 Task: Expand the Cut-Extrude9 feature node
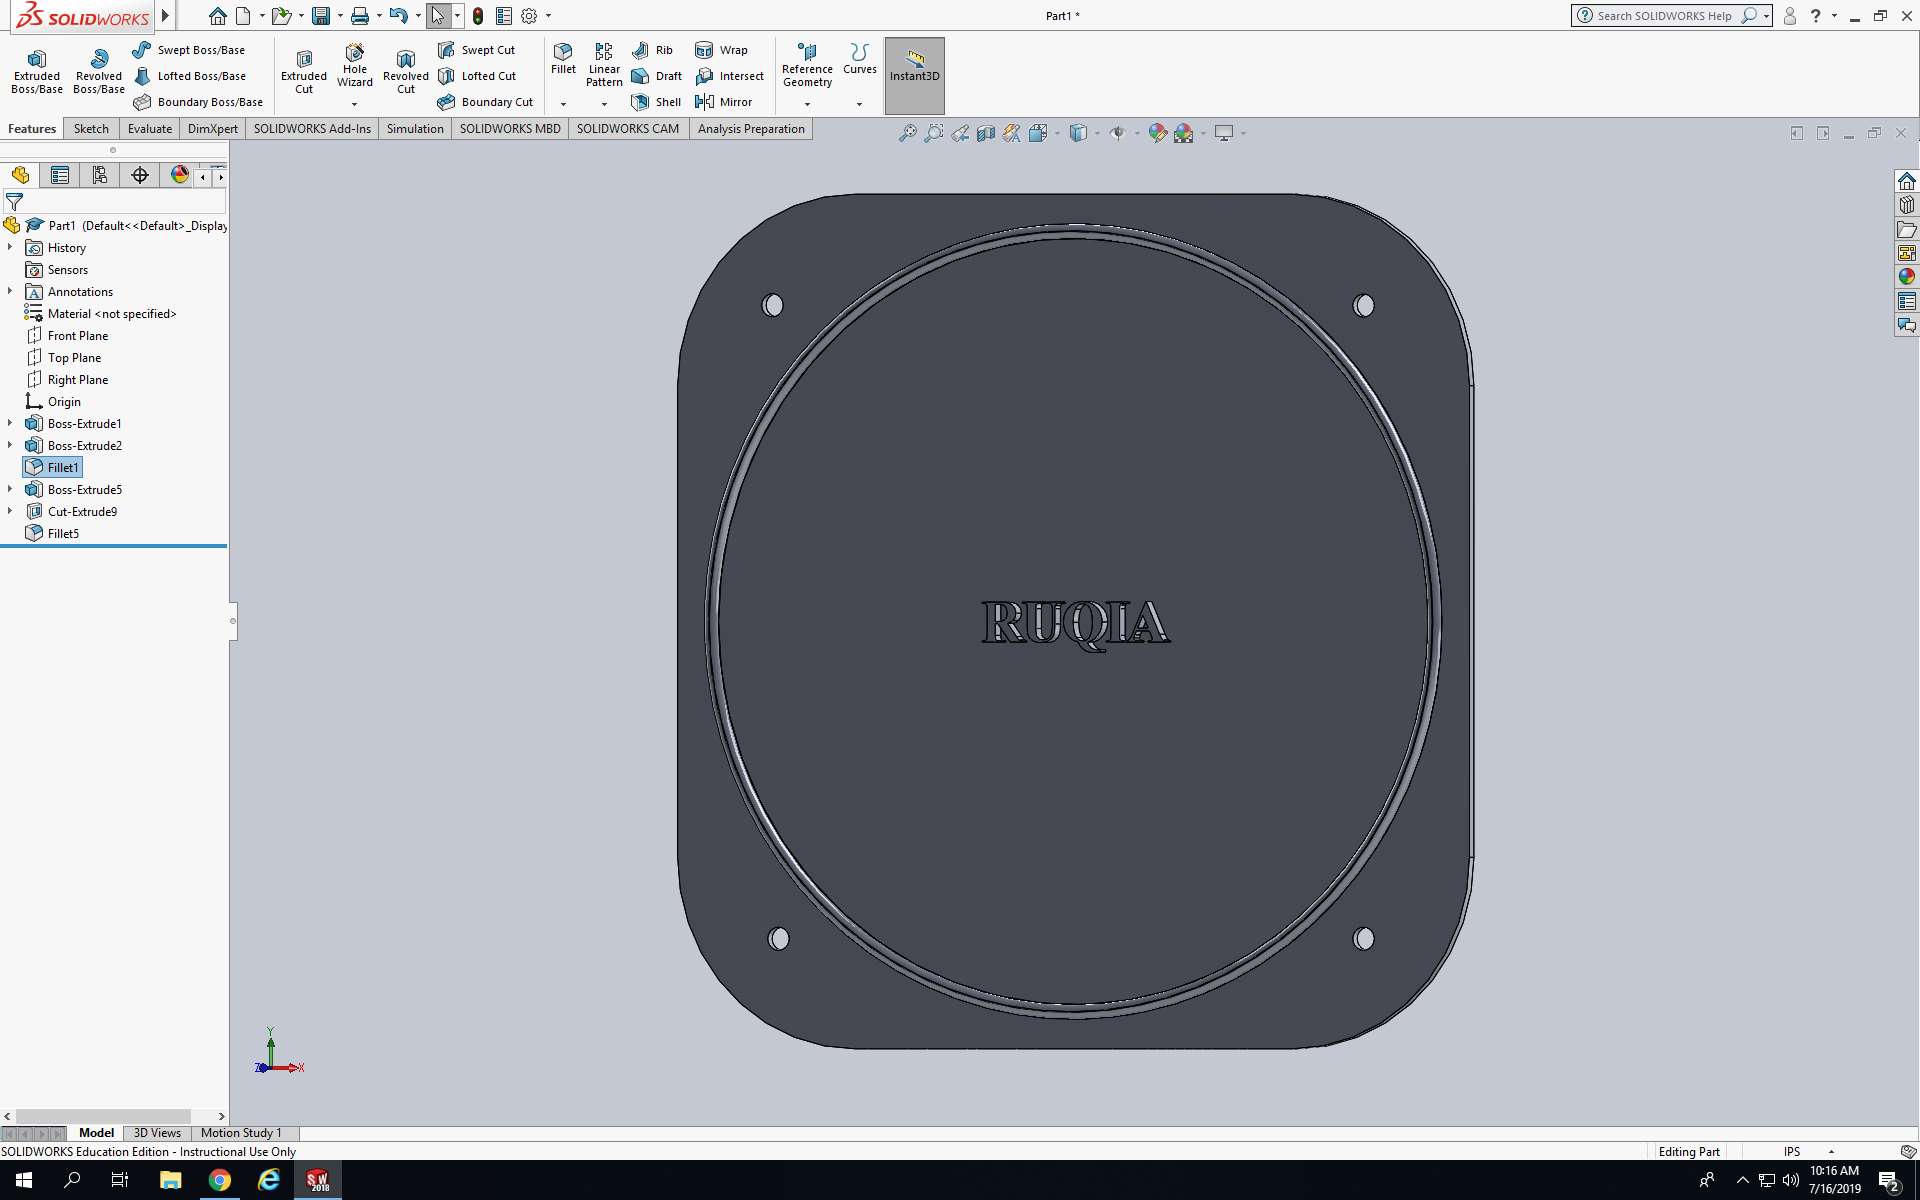[x=10, y=511]
